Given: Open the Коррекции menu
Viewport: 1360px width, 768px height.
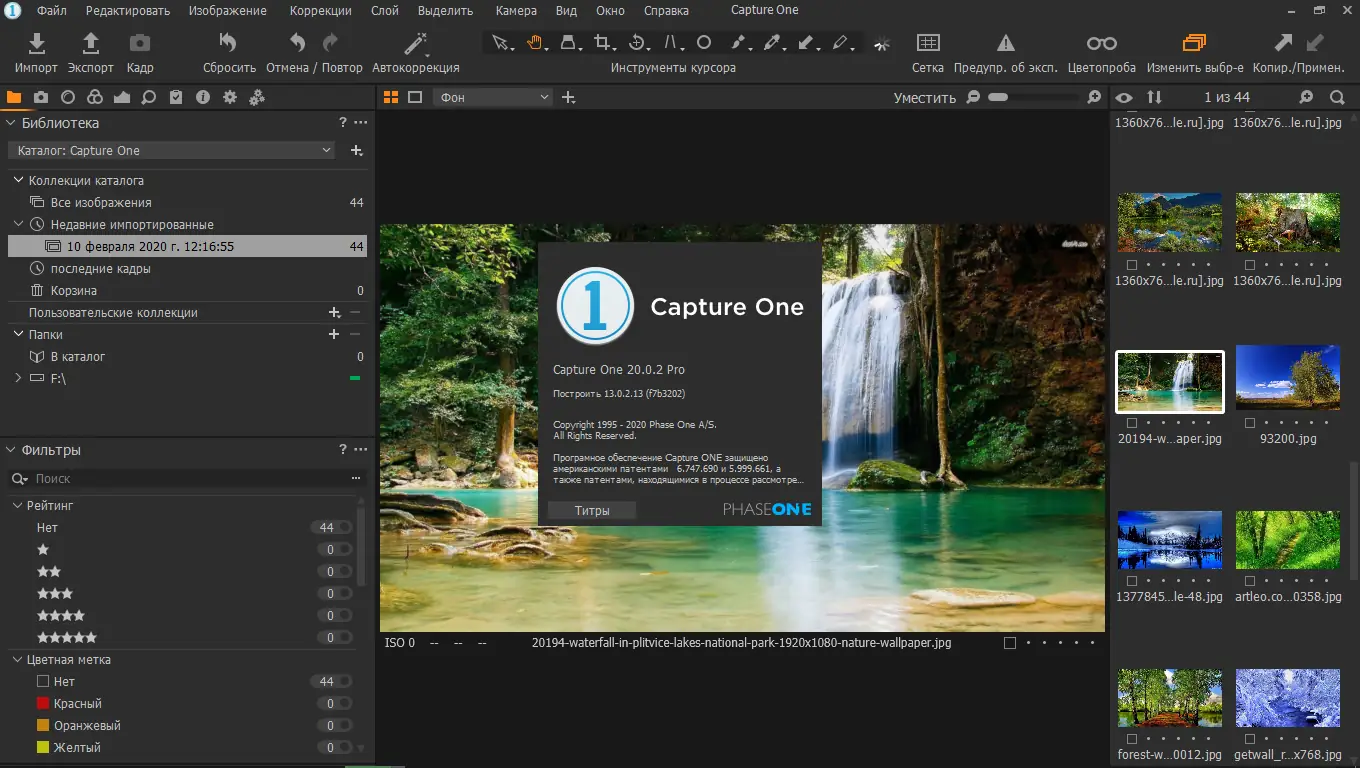Looking at the screenshot, I should pos(320,11).
